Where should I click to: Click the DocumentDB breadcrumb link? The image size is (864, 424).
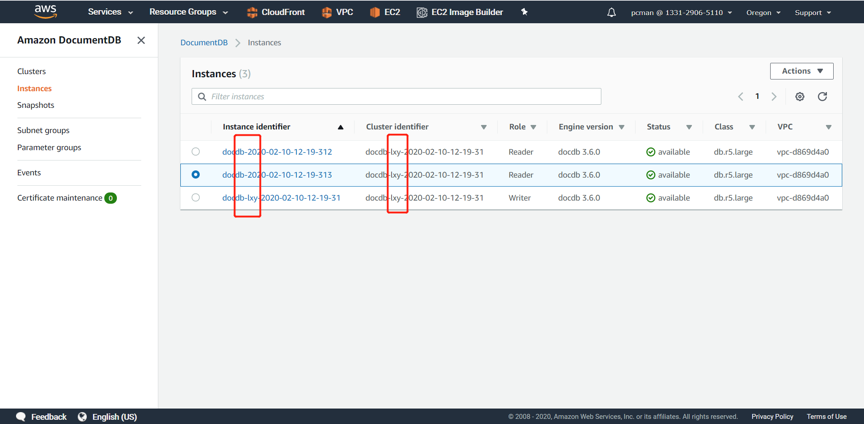point(204,43)
